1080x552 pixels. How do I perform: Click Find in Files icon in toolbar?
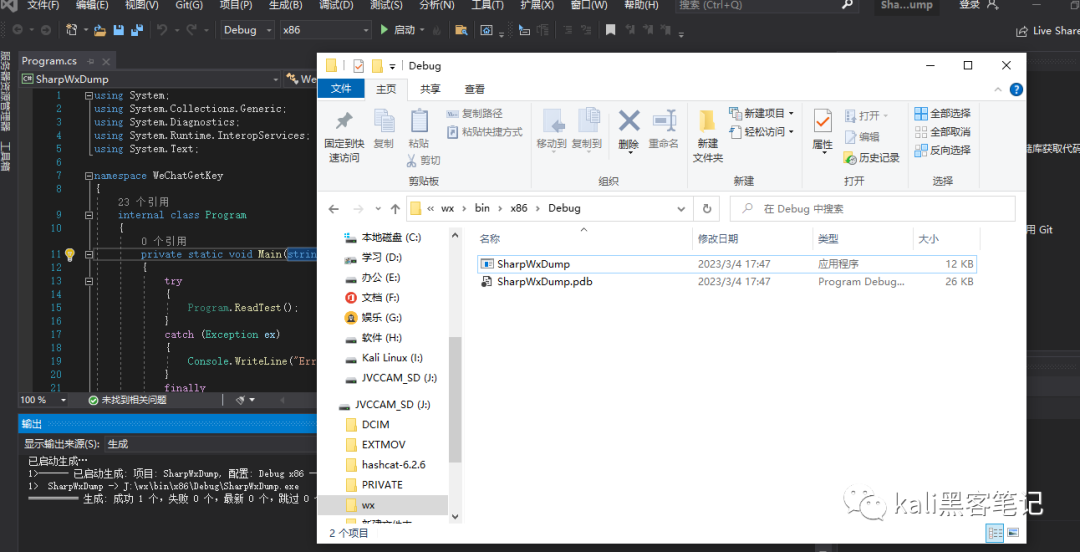coord(461,30)
